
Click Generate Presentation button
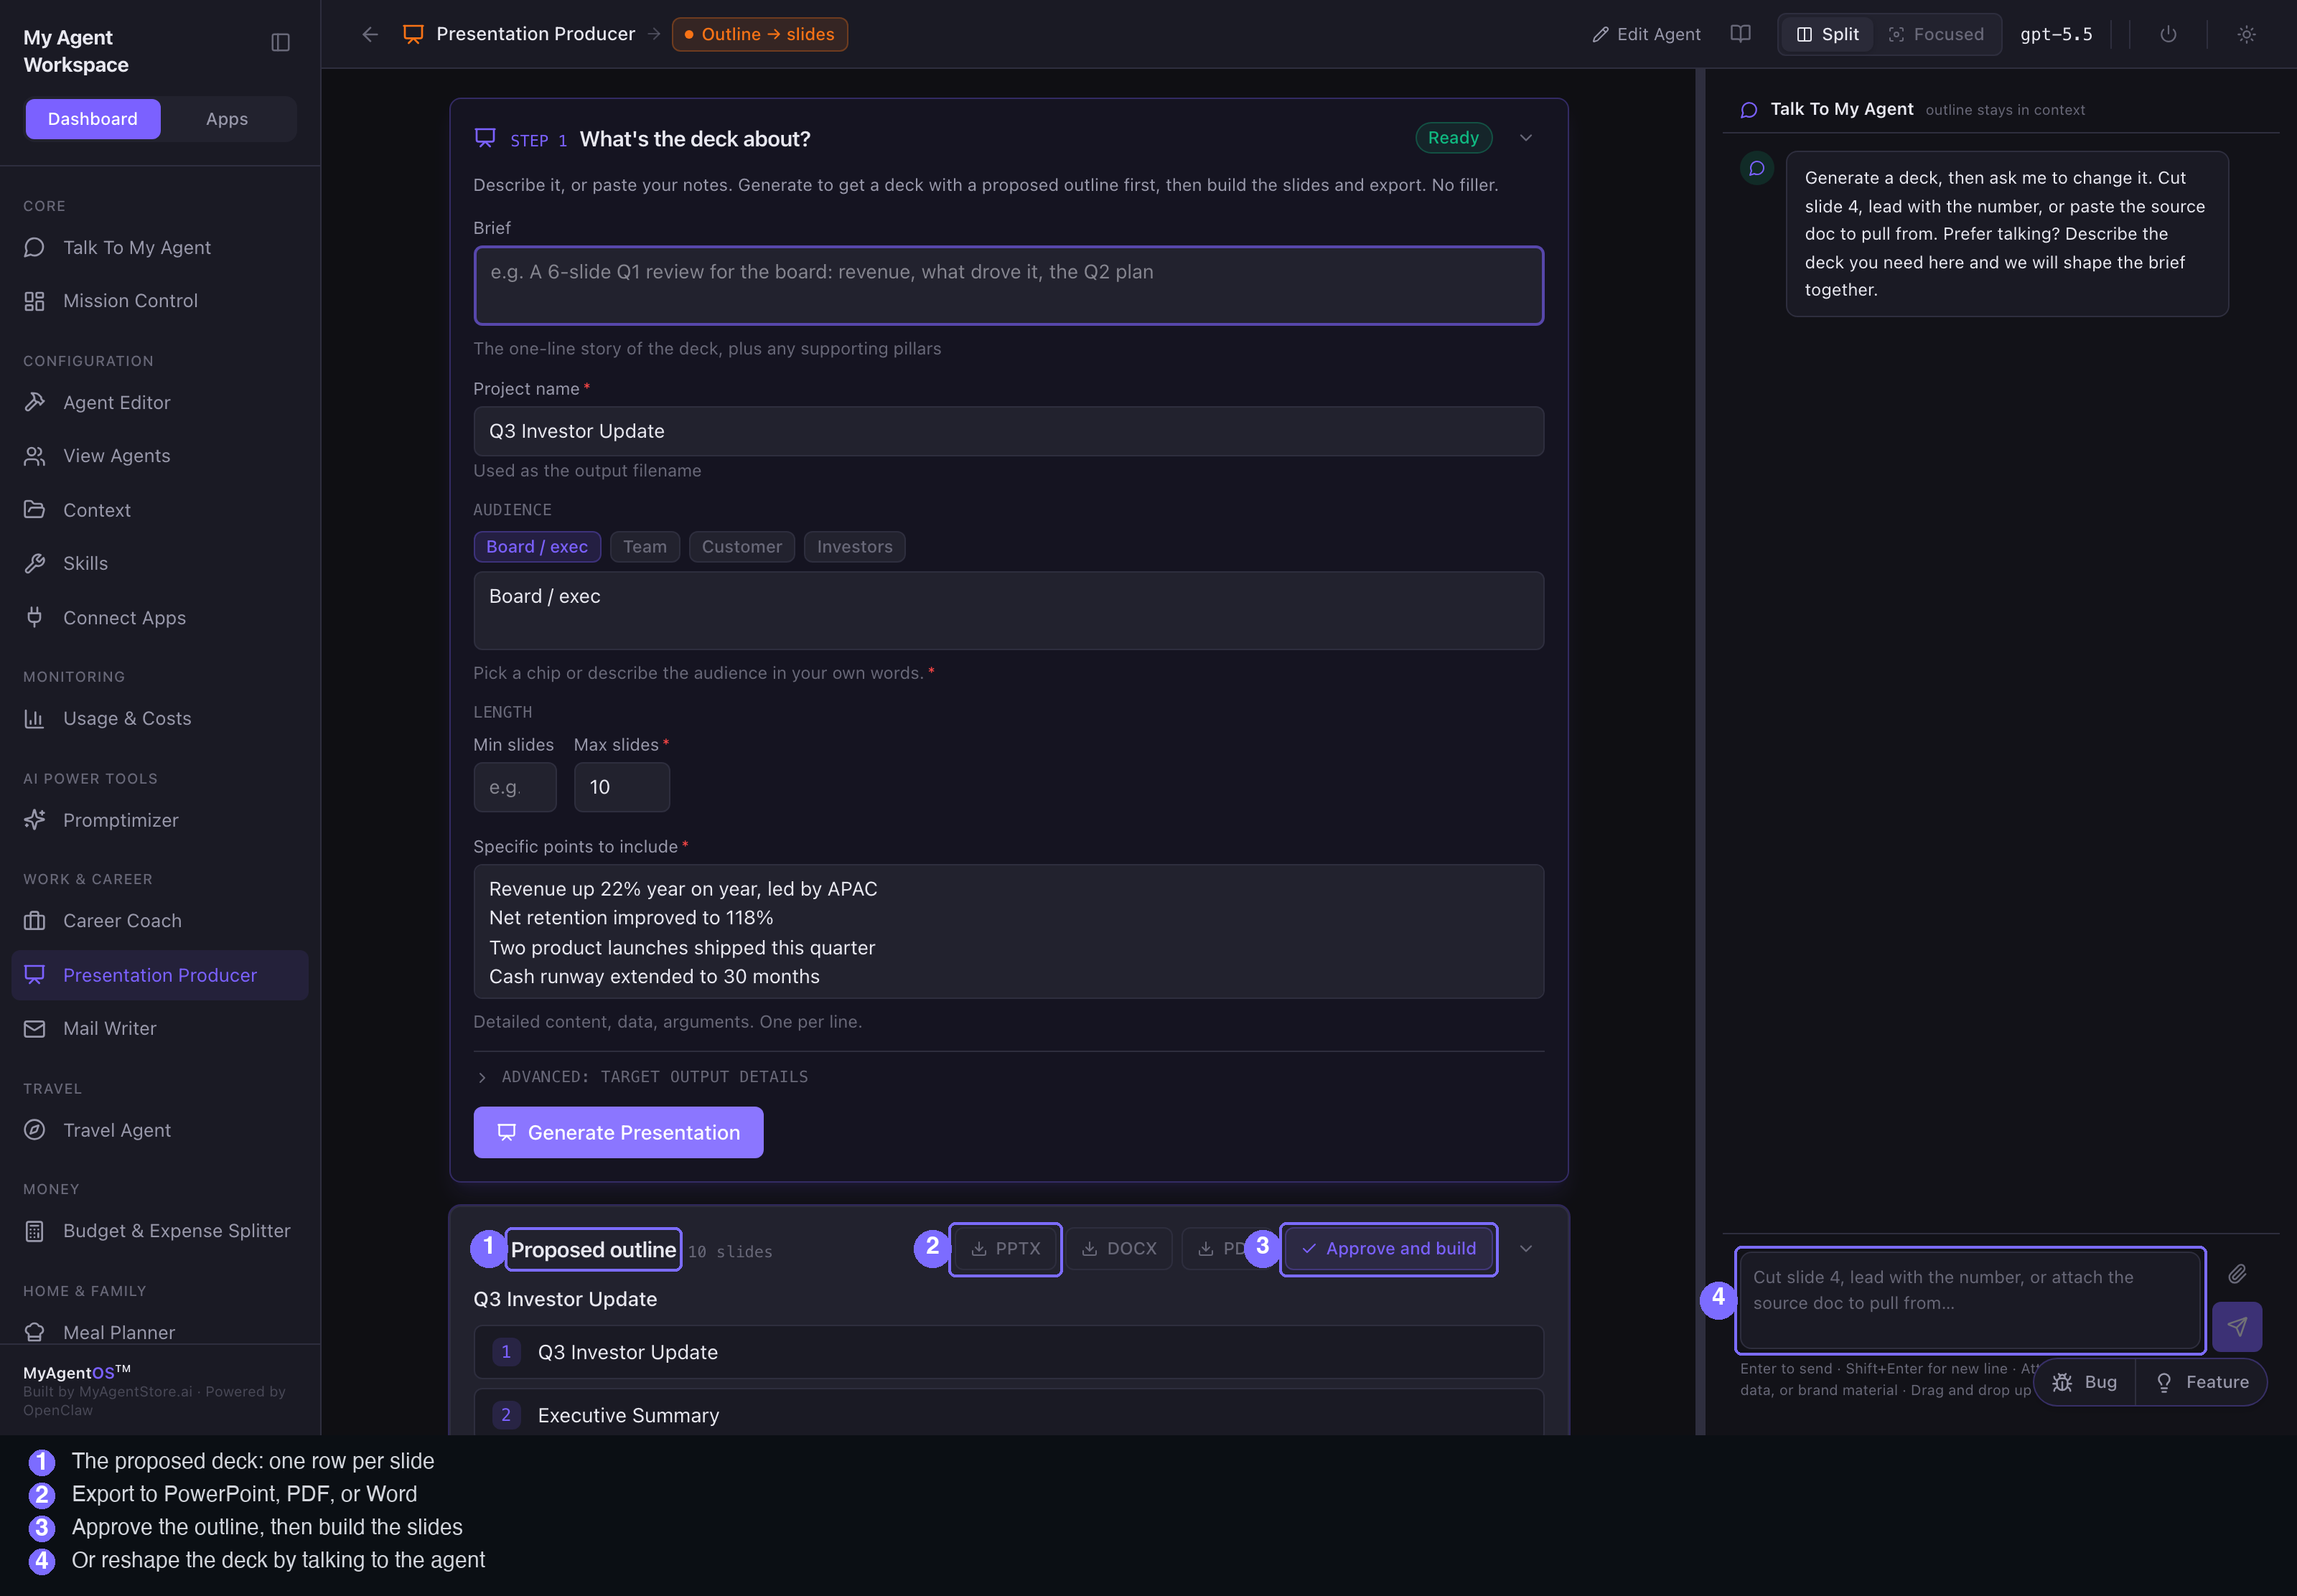[618, 1132]
